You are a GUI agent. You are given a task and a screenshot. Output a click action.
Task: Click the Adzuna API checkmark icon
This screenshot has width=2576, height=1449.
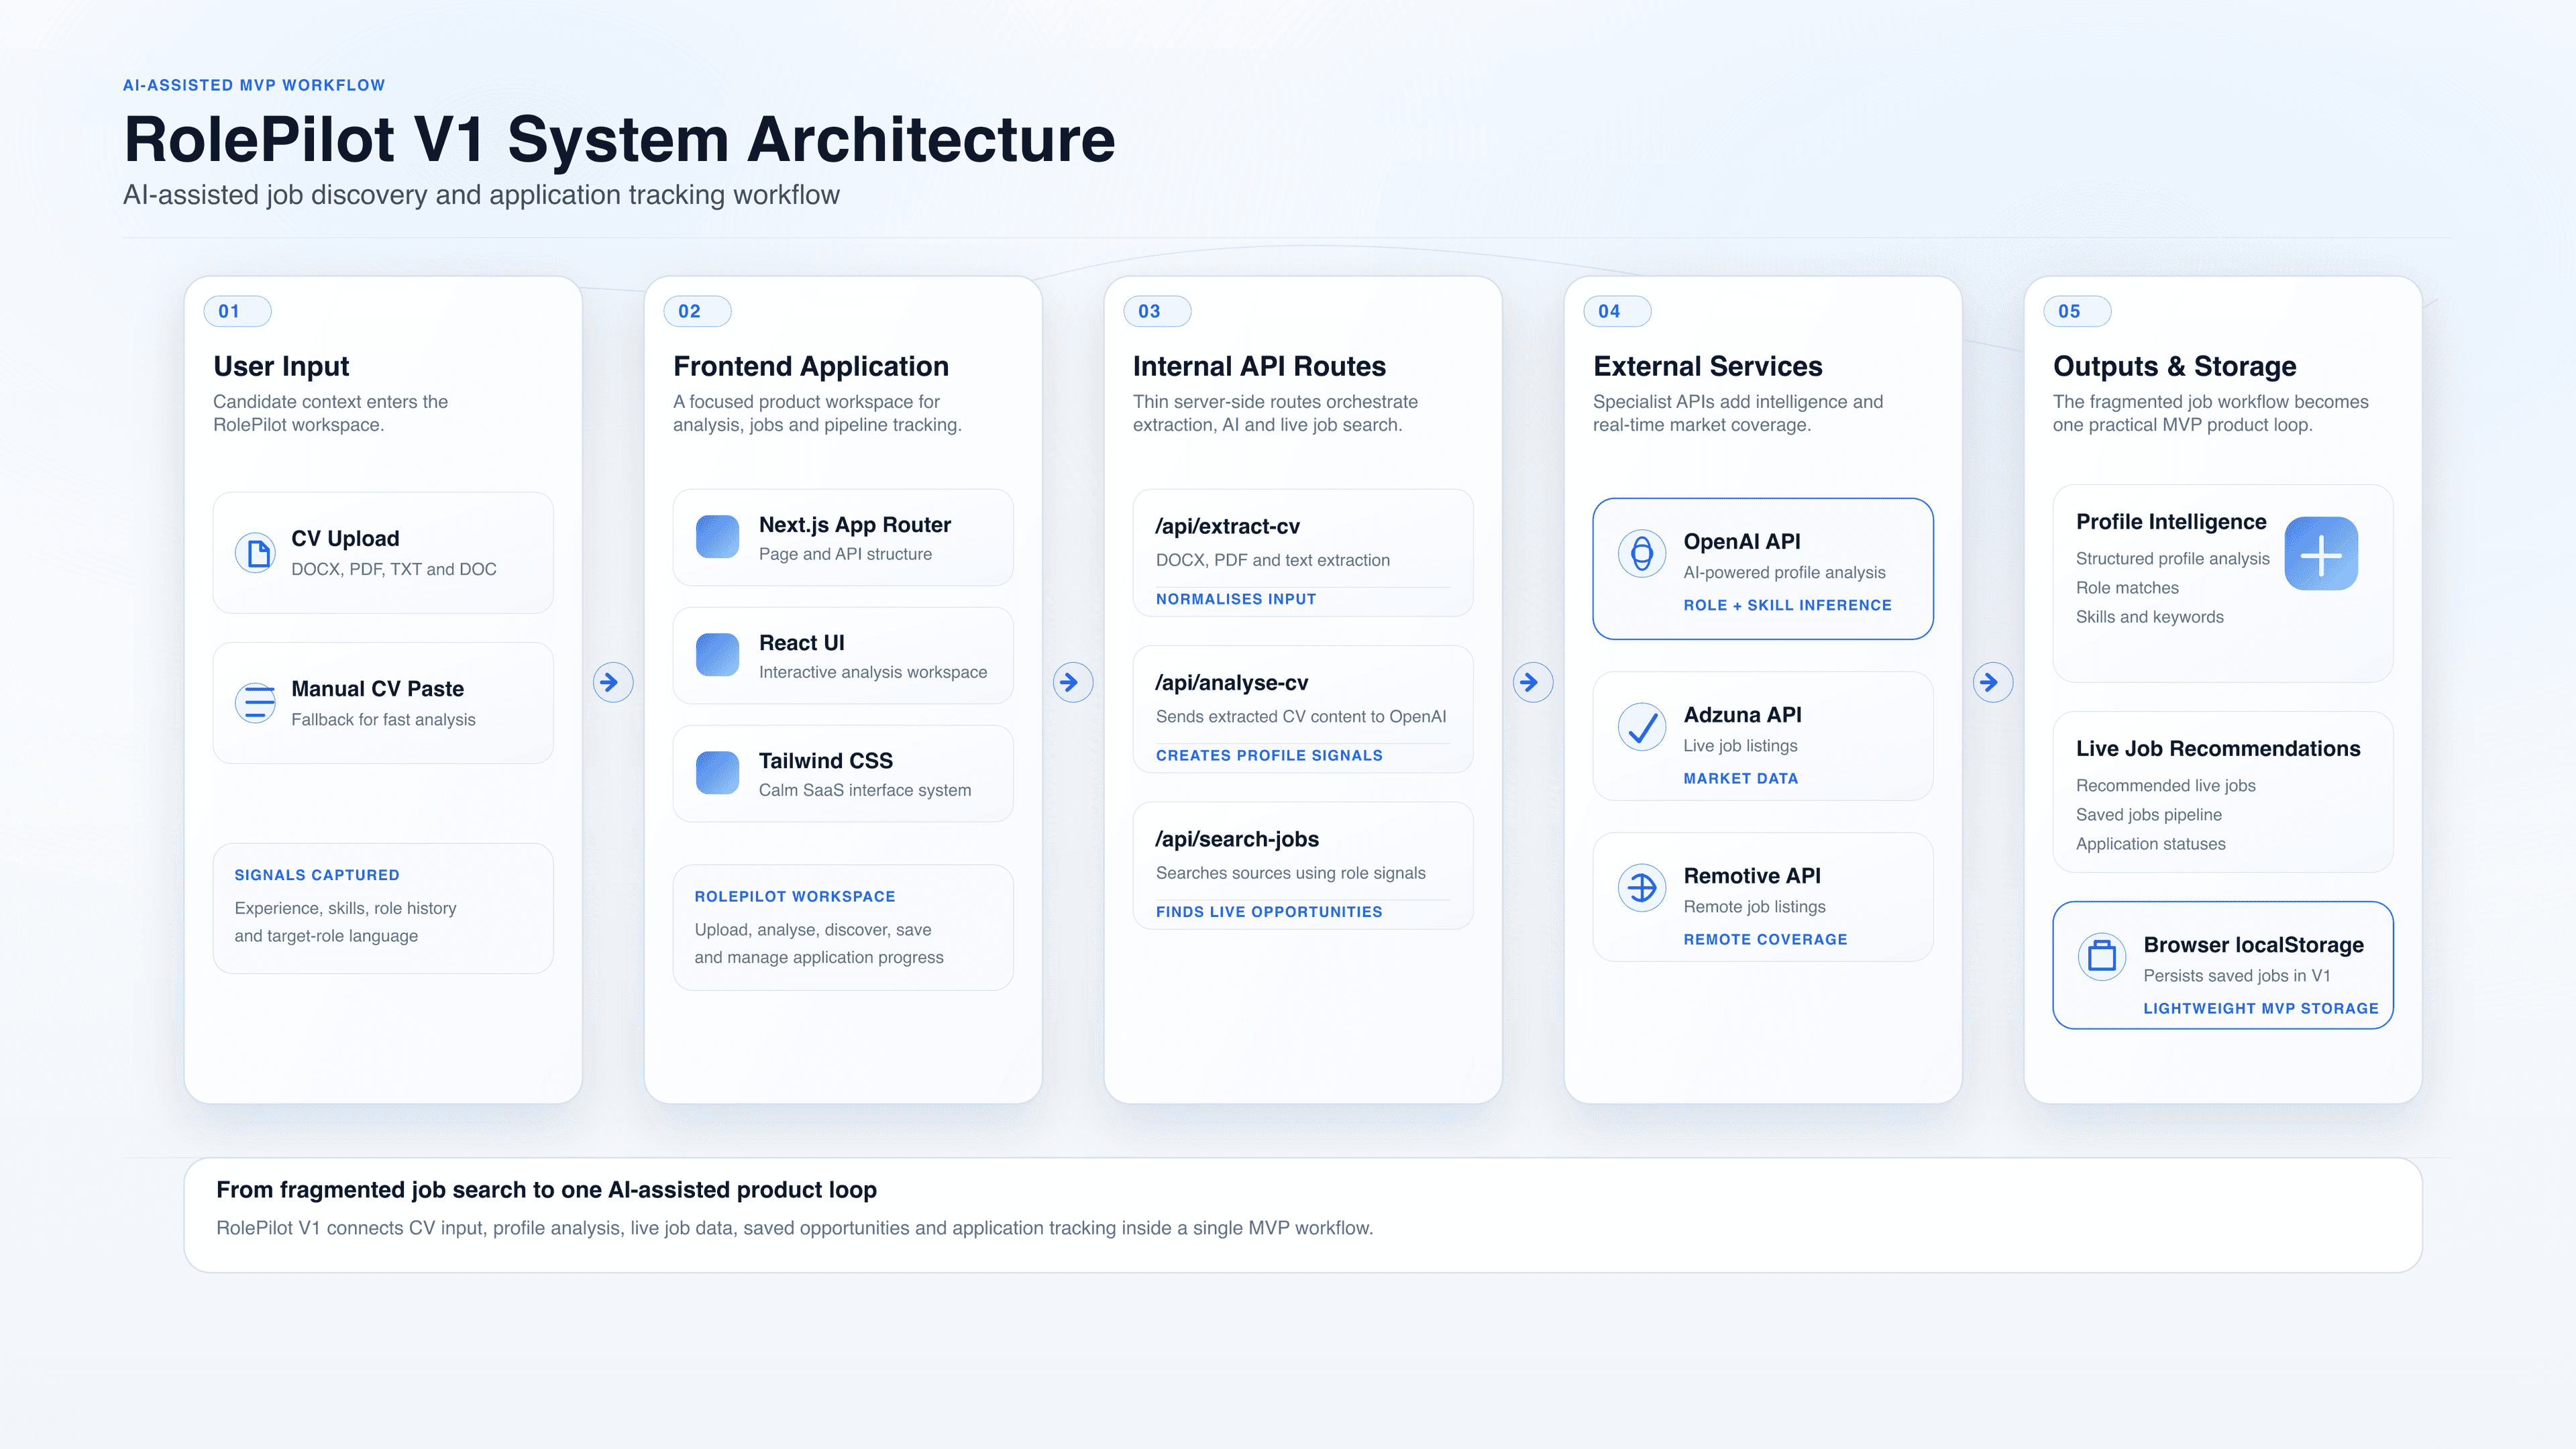pos(1642,727)
